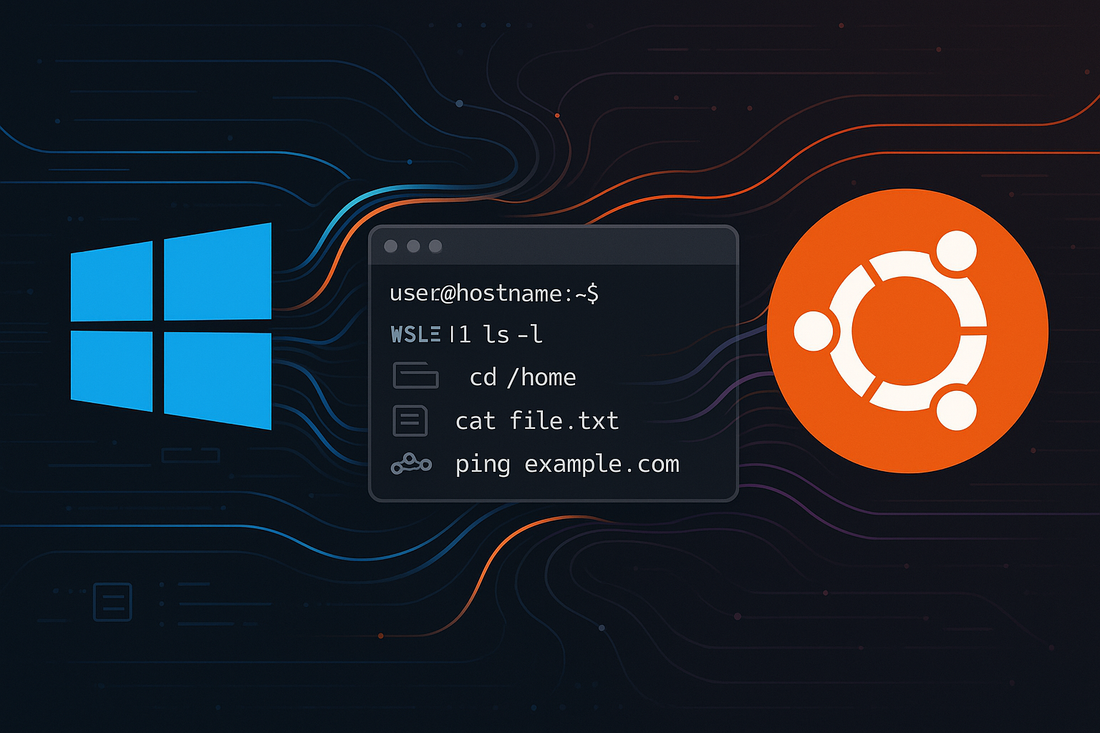Click the leftmost dot in terminal title bar
The height and width of the screenshot is (733, 1100).
(390, 246)
